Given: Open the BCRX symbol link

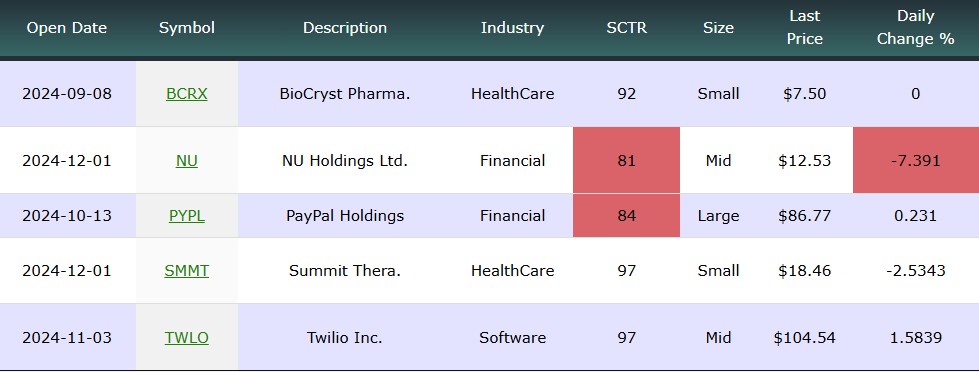Looking at the screenshot, I should pos(187,94).
